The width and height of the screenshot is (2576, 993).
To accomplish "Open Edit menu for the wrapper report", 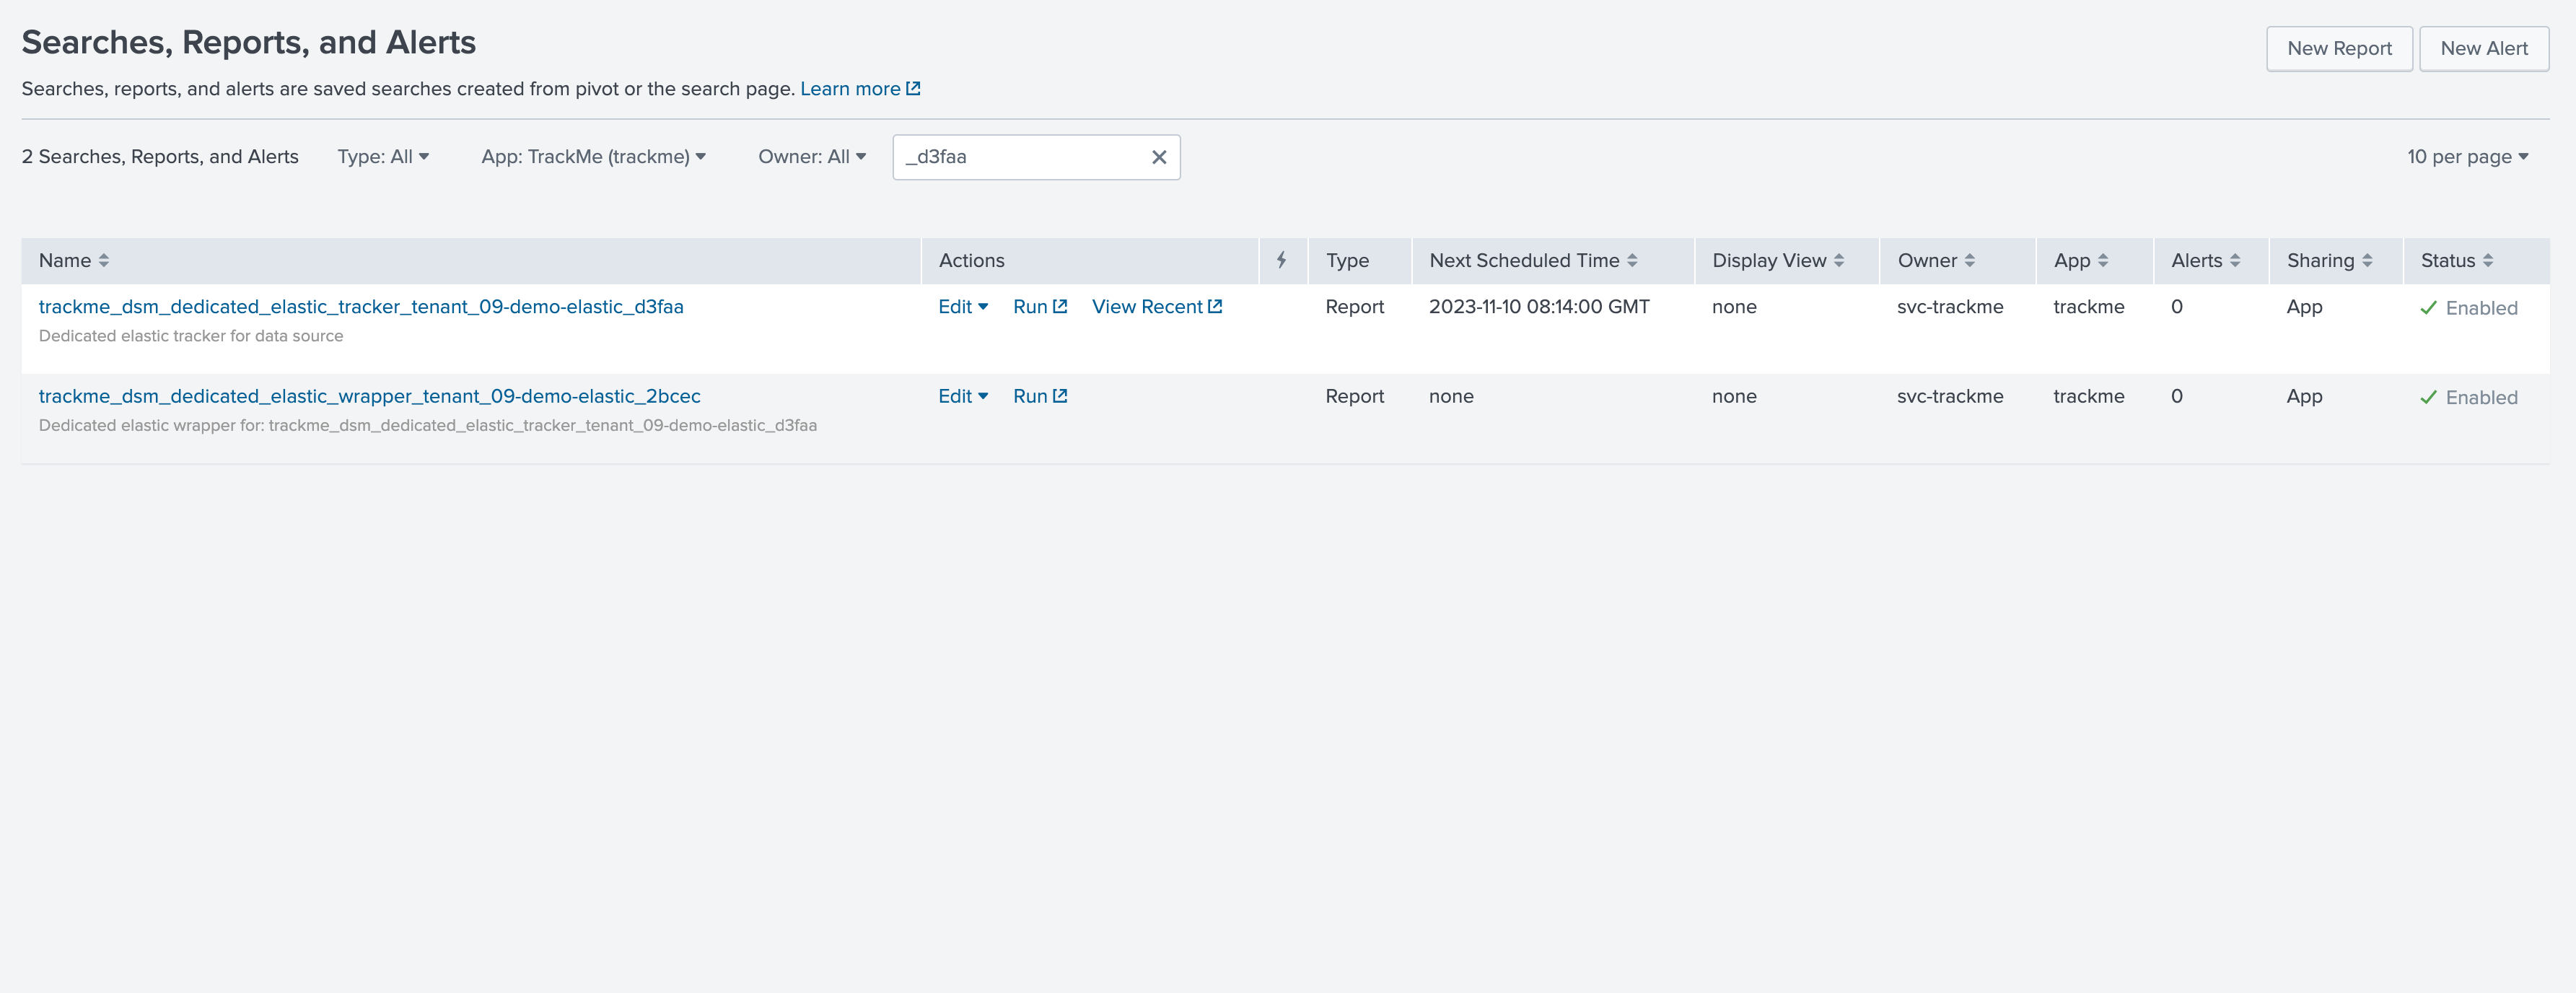I will click(963, 397).
